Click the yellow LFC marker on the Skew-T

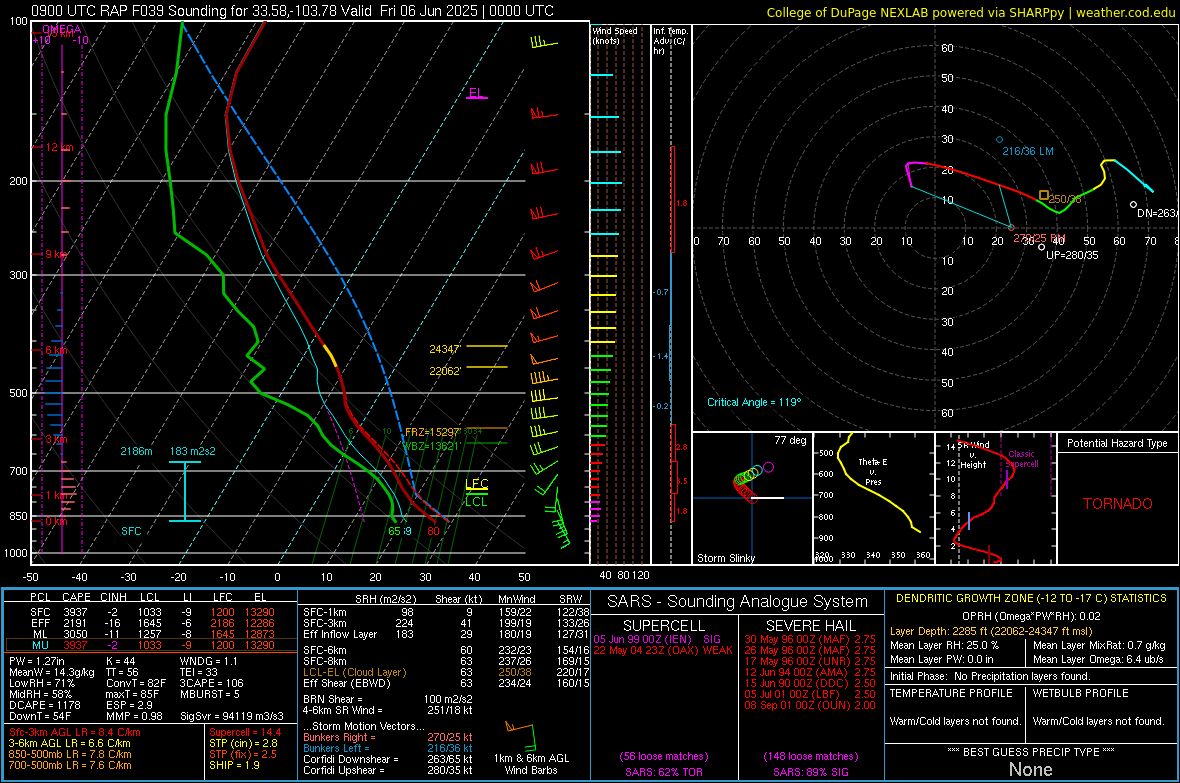[x=476, y=484]
